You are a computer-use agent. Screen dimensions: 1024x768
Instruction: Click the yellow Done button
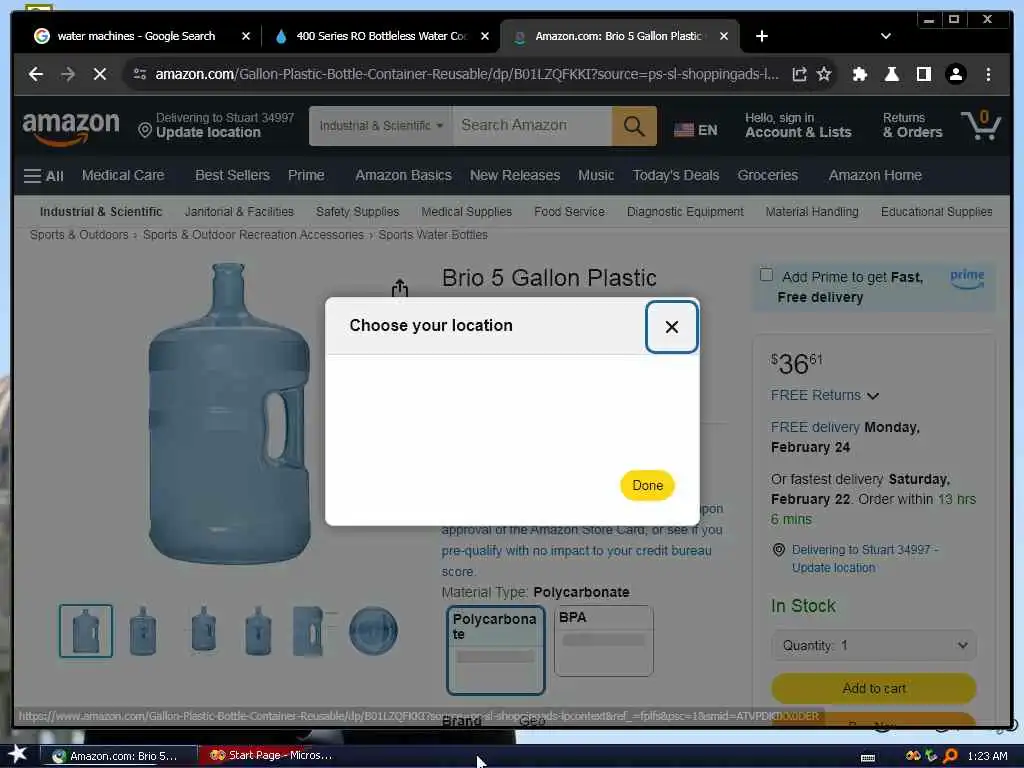(647, 485)
